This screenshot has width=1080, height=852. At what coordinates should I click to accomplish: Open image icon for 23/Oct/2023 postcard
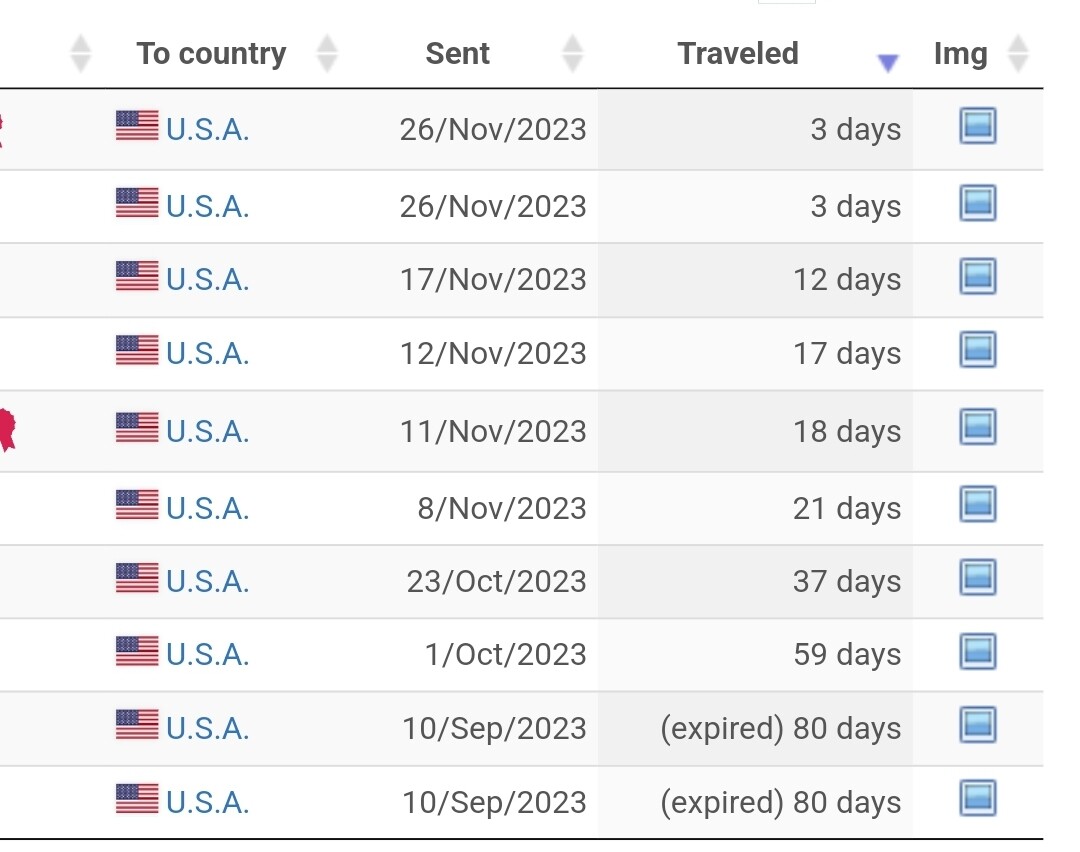click(977, 576)
